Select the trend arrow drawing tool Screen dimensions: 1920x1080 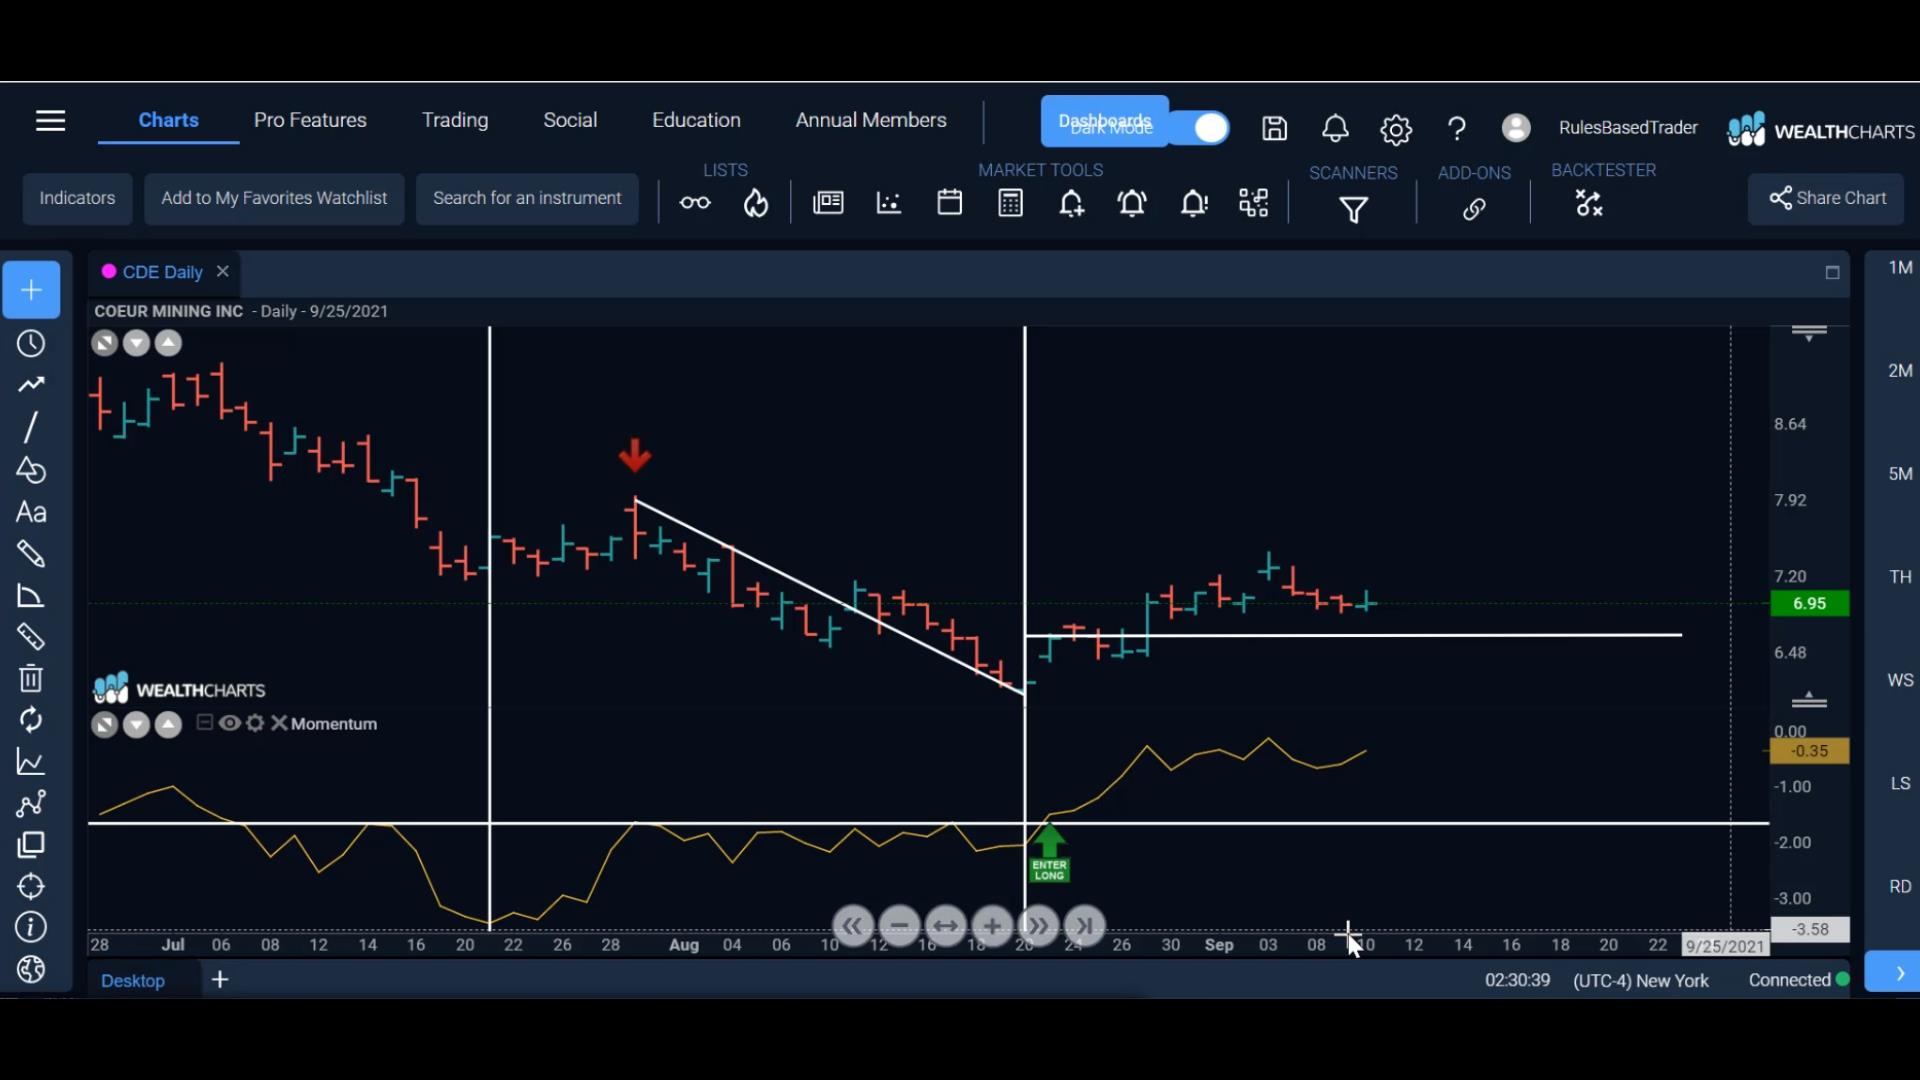[31, 385]
